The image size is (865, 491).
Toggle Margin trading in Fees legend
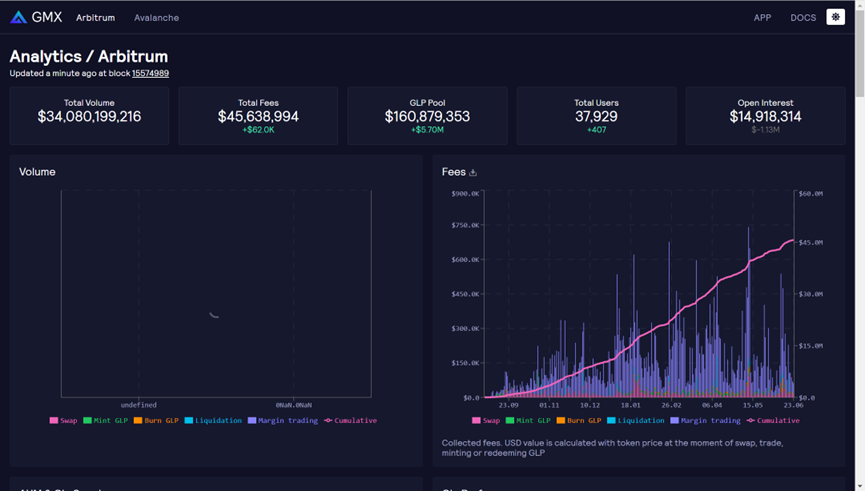[706, 420]
